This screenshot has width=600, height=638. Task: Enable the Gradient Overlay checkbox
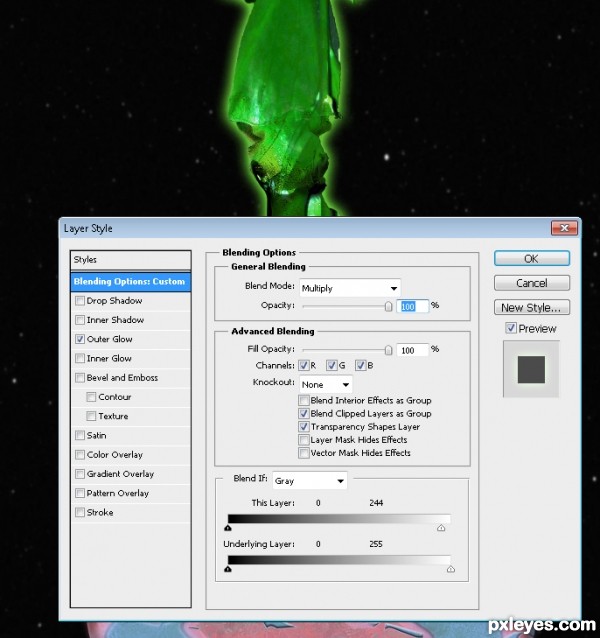pos(80,474)
